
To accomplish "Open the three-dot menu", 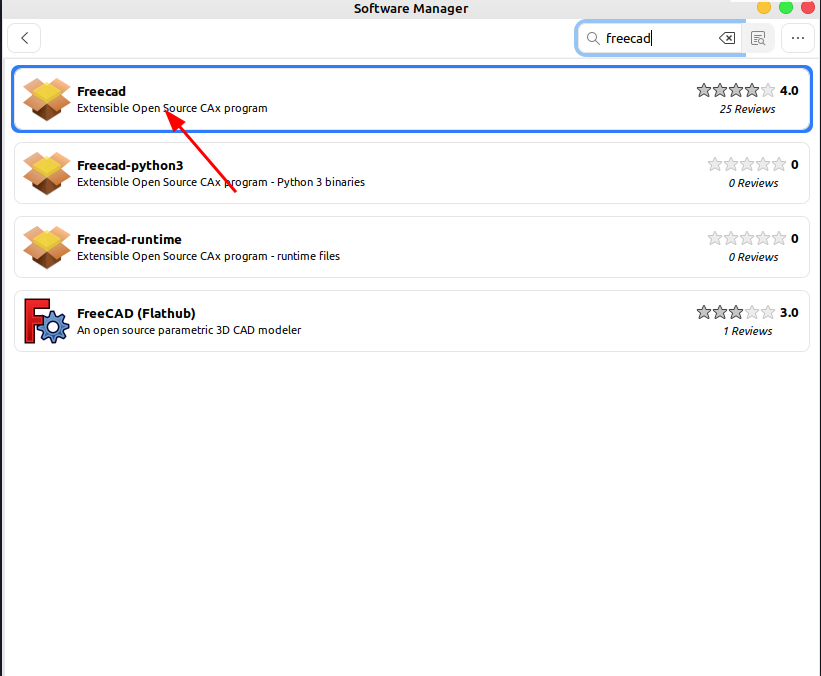I will (x=797, y=38).
